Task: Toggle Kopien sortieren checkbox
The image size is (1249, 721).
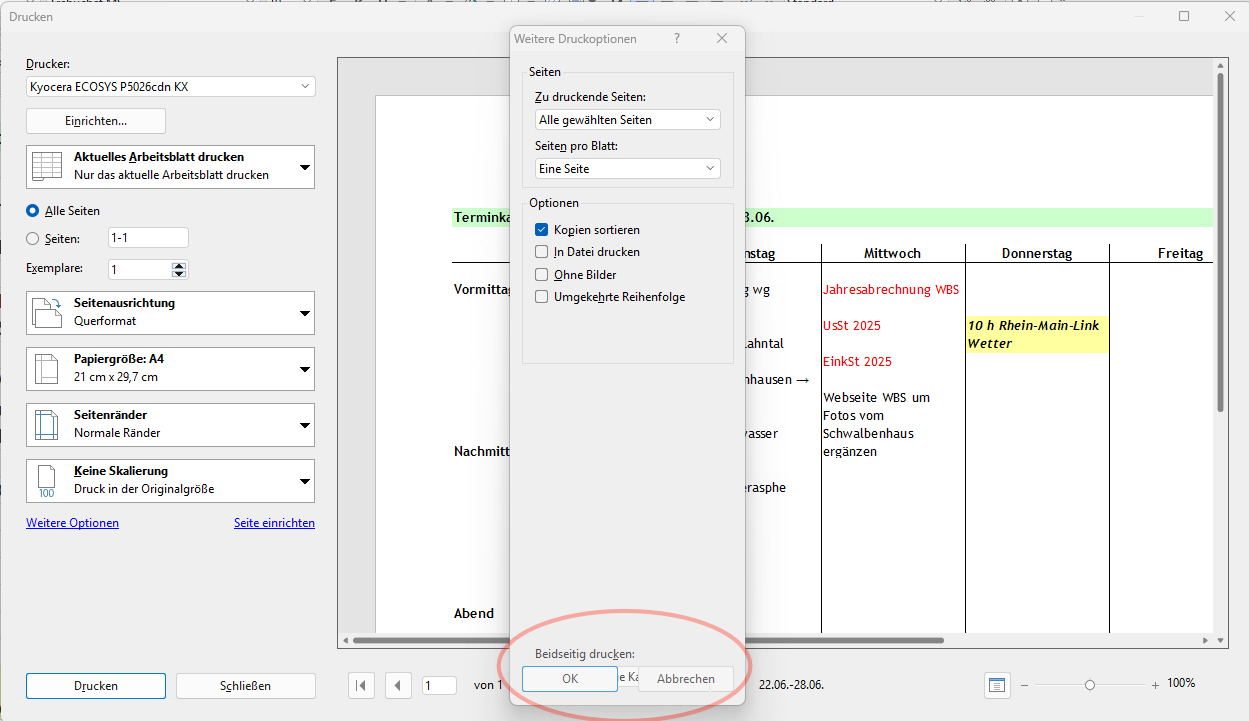Action: pyautogui.click(x=542, y=230)
